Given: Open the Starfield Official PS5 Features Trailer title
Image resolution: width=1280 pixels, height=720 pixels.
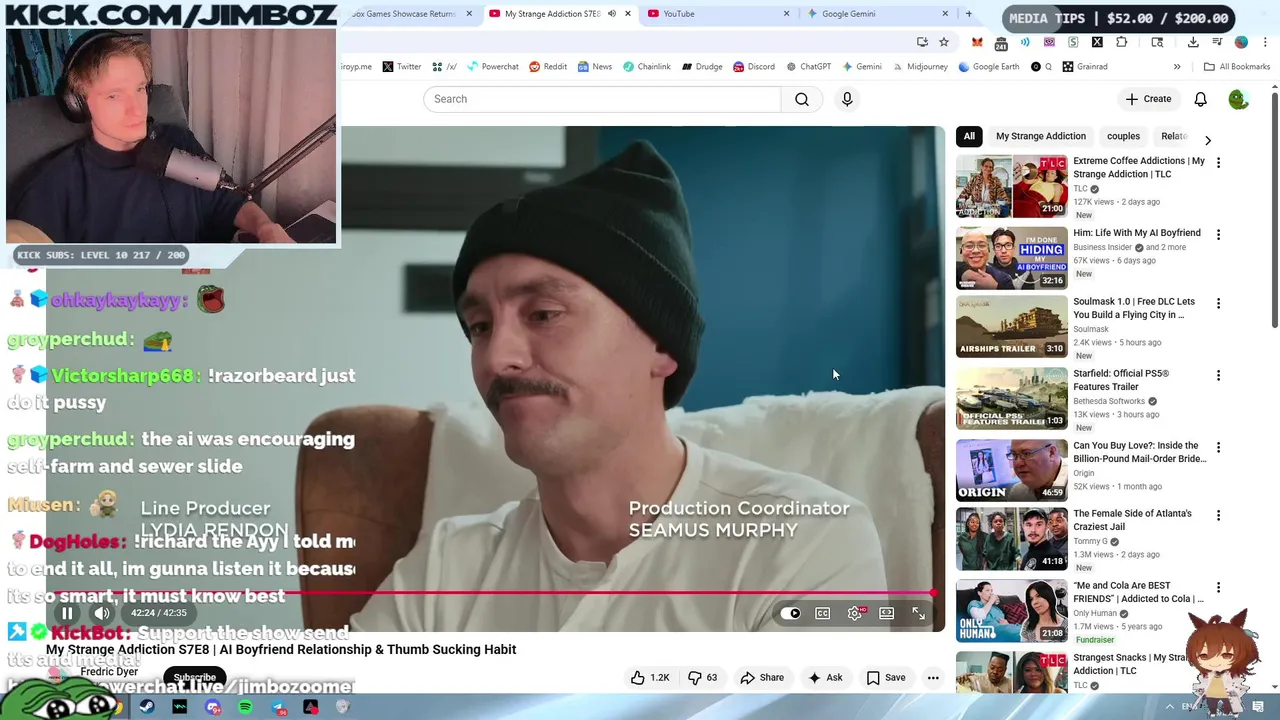Looking at the screenshot, I should (1121, 380).
